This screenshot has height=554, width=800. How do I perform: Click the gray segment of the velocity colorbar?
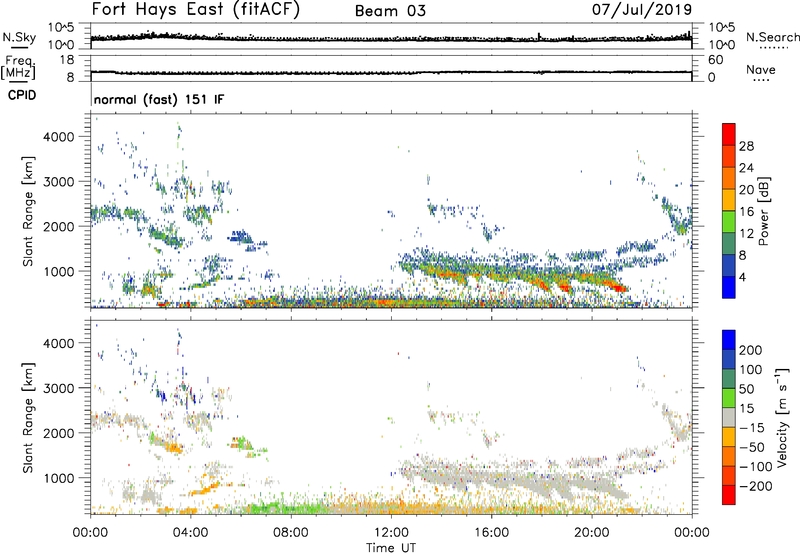tap(729, 417)
